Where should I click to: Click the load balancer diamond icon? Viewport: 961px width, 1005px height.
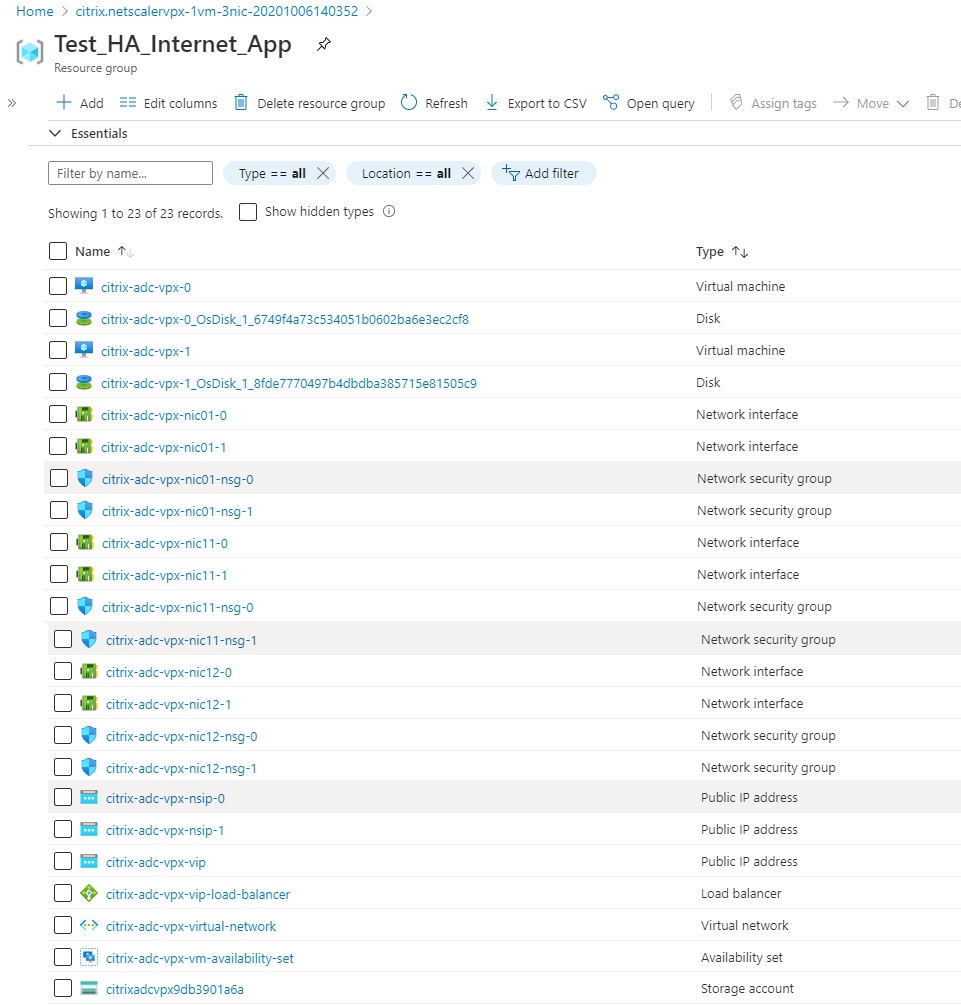[89, 893]
